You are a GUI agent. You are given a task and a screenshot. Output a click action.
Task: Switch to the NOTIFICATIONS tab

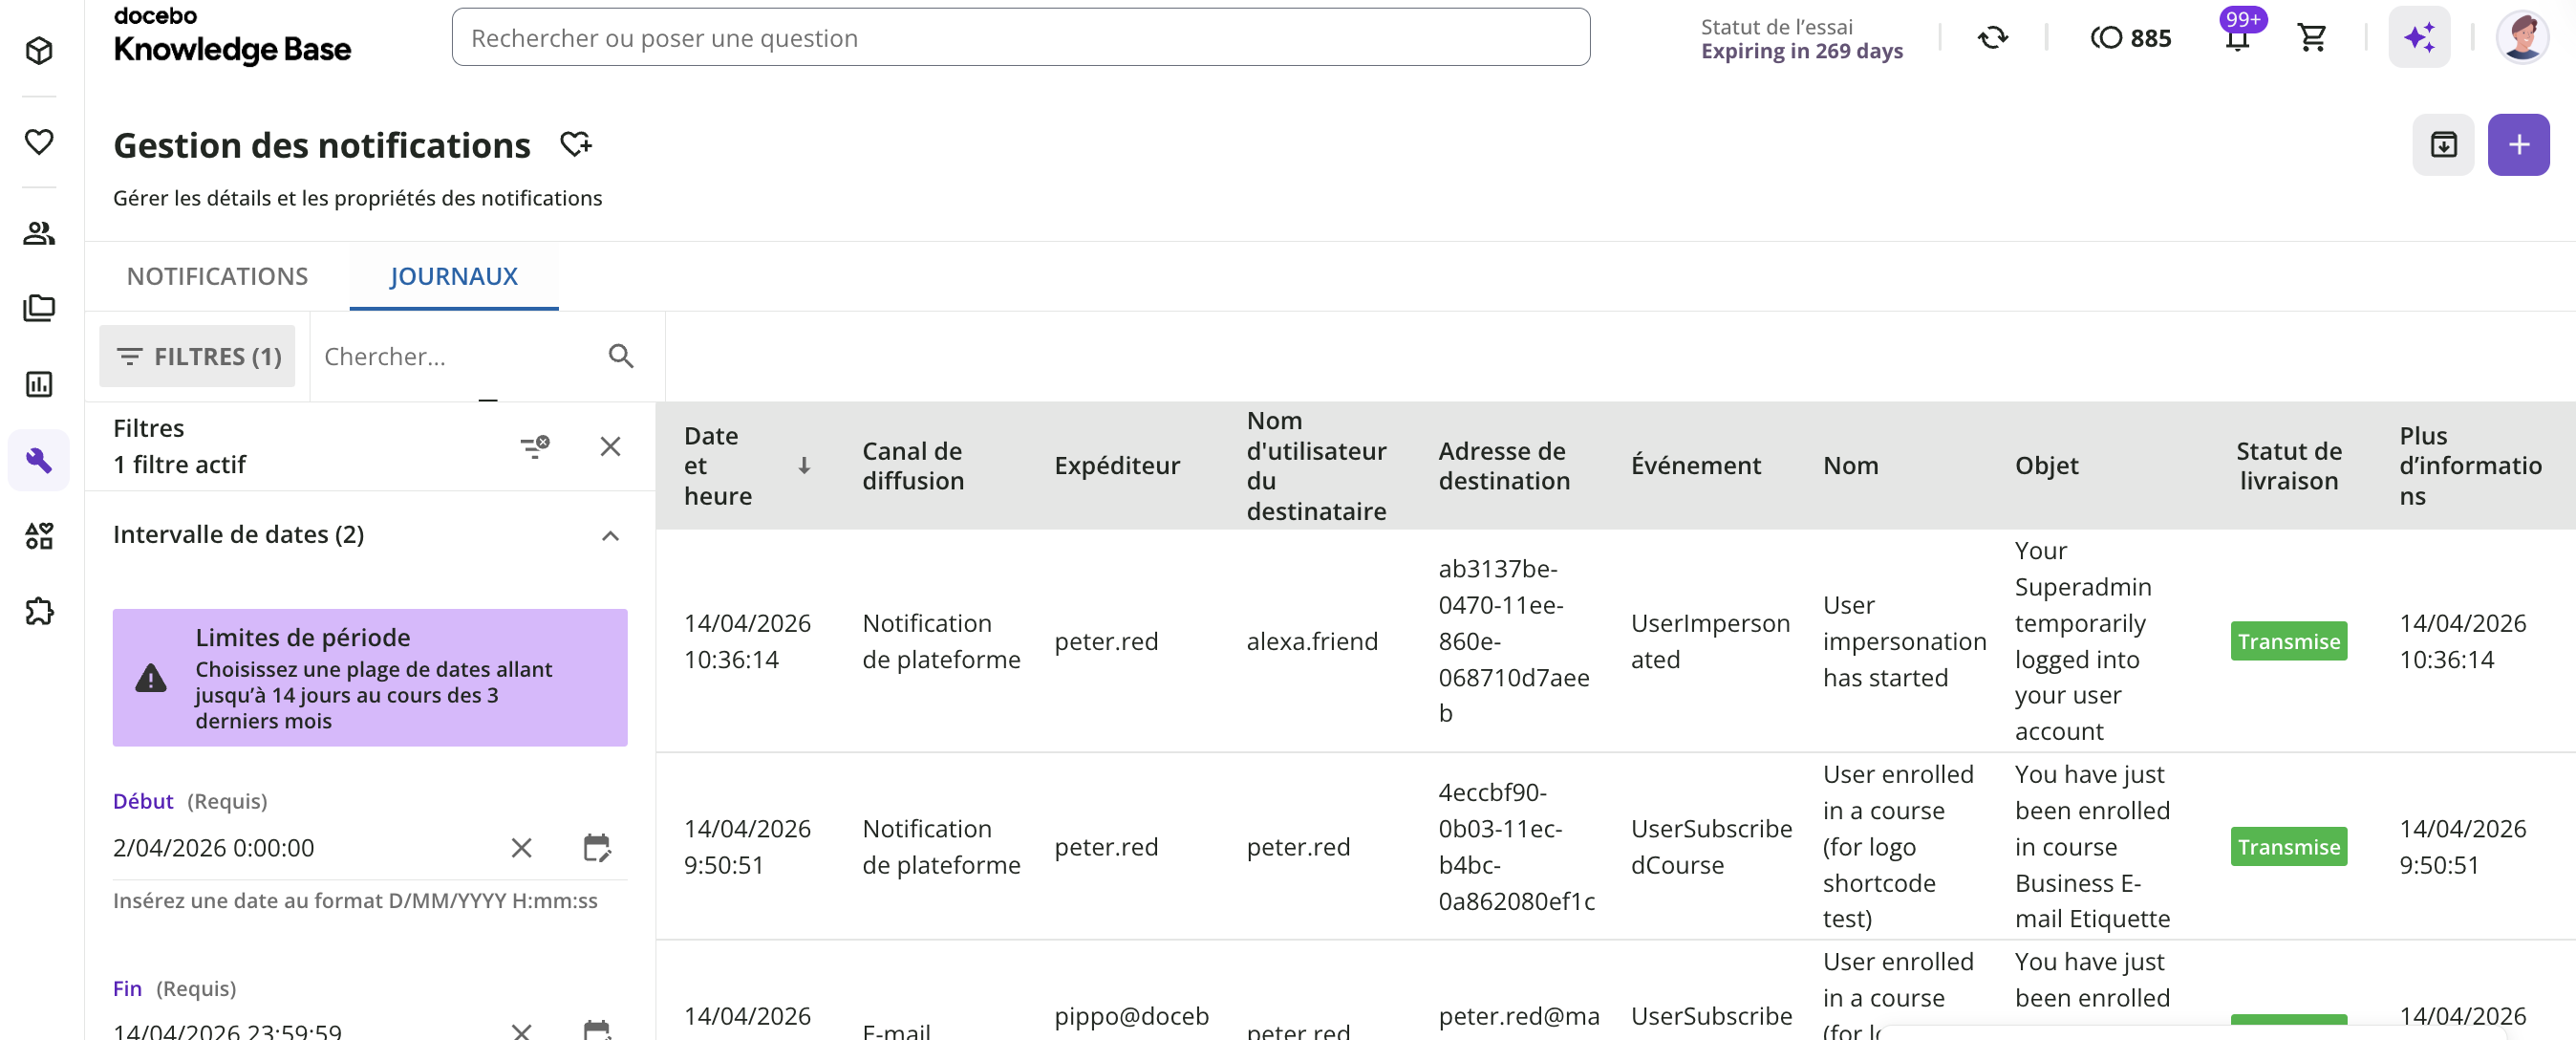(217, 276)
